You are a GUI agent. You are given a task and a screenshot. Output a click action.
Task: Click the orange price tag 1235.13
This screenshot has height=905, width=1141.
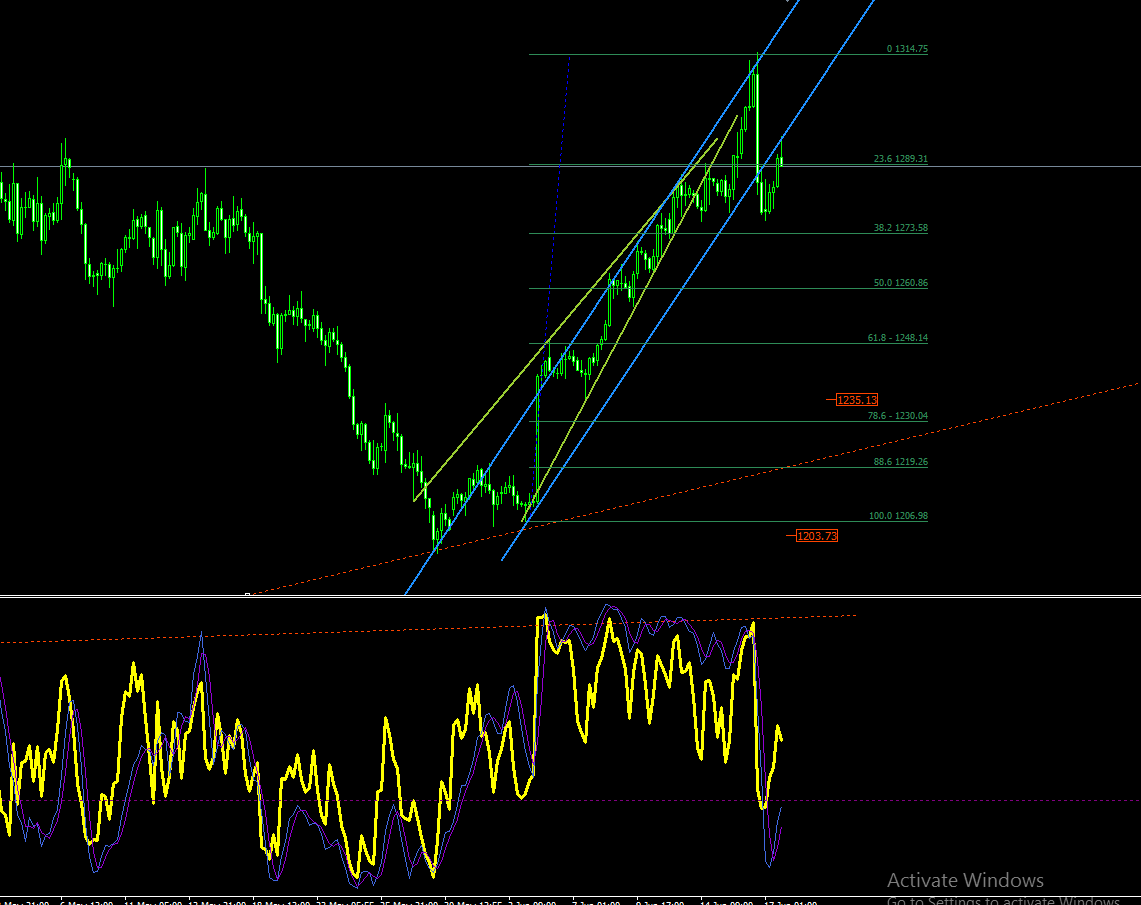[856, 399]
